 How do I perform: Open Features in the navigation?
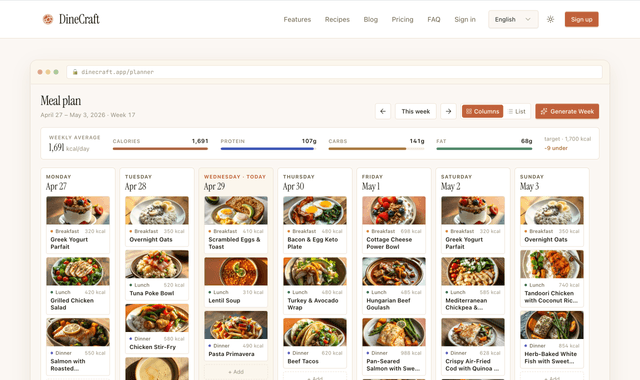pyautogui.click(x=297, y=19)
